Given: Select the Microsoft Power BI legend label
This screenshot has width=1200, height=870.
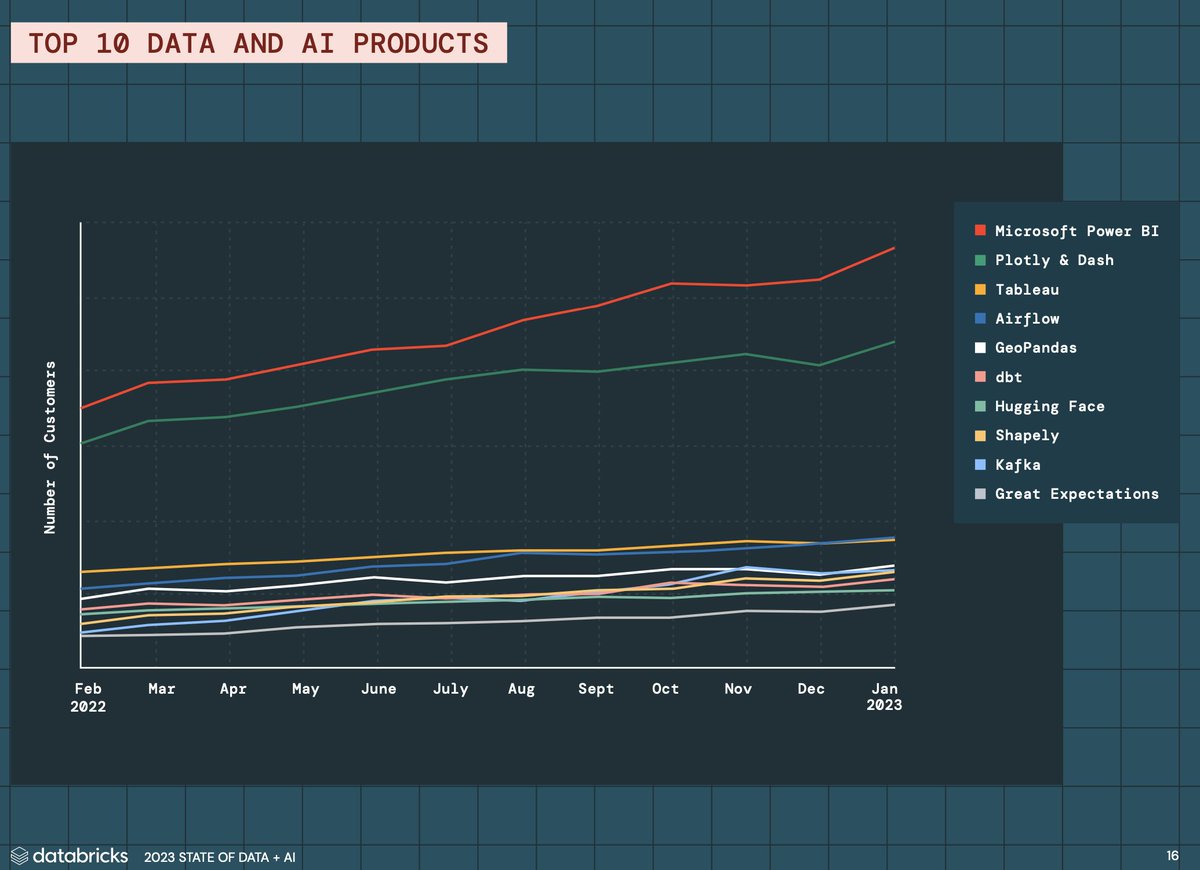Looking at the screenshot, I should point(1077,231).
